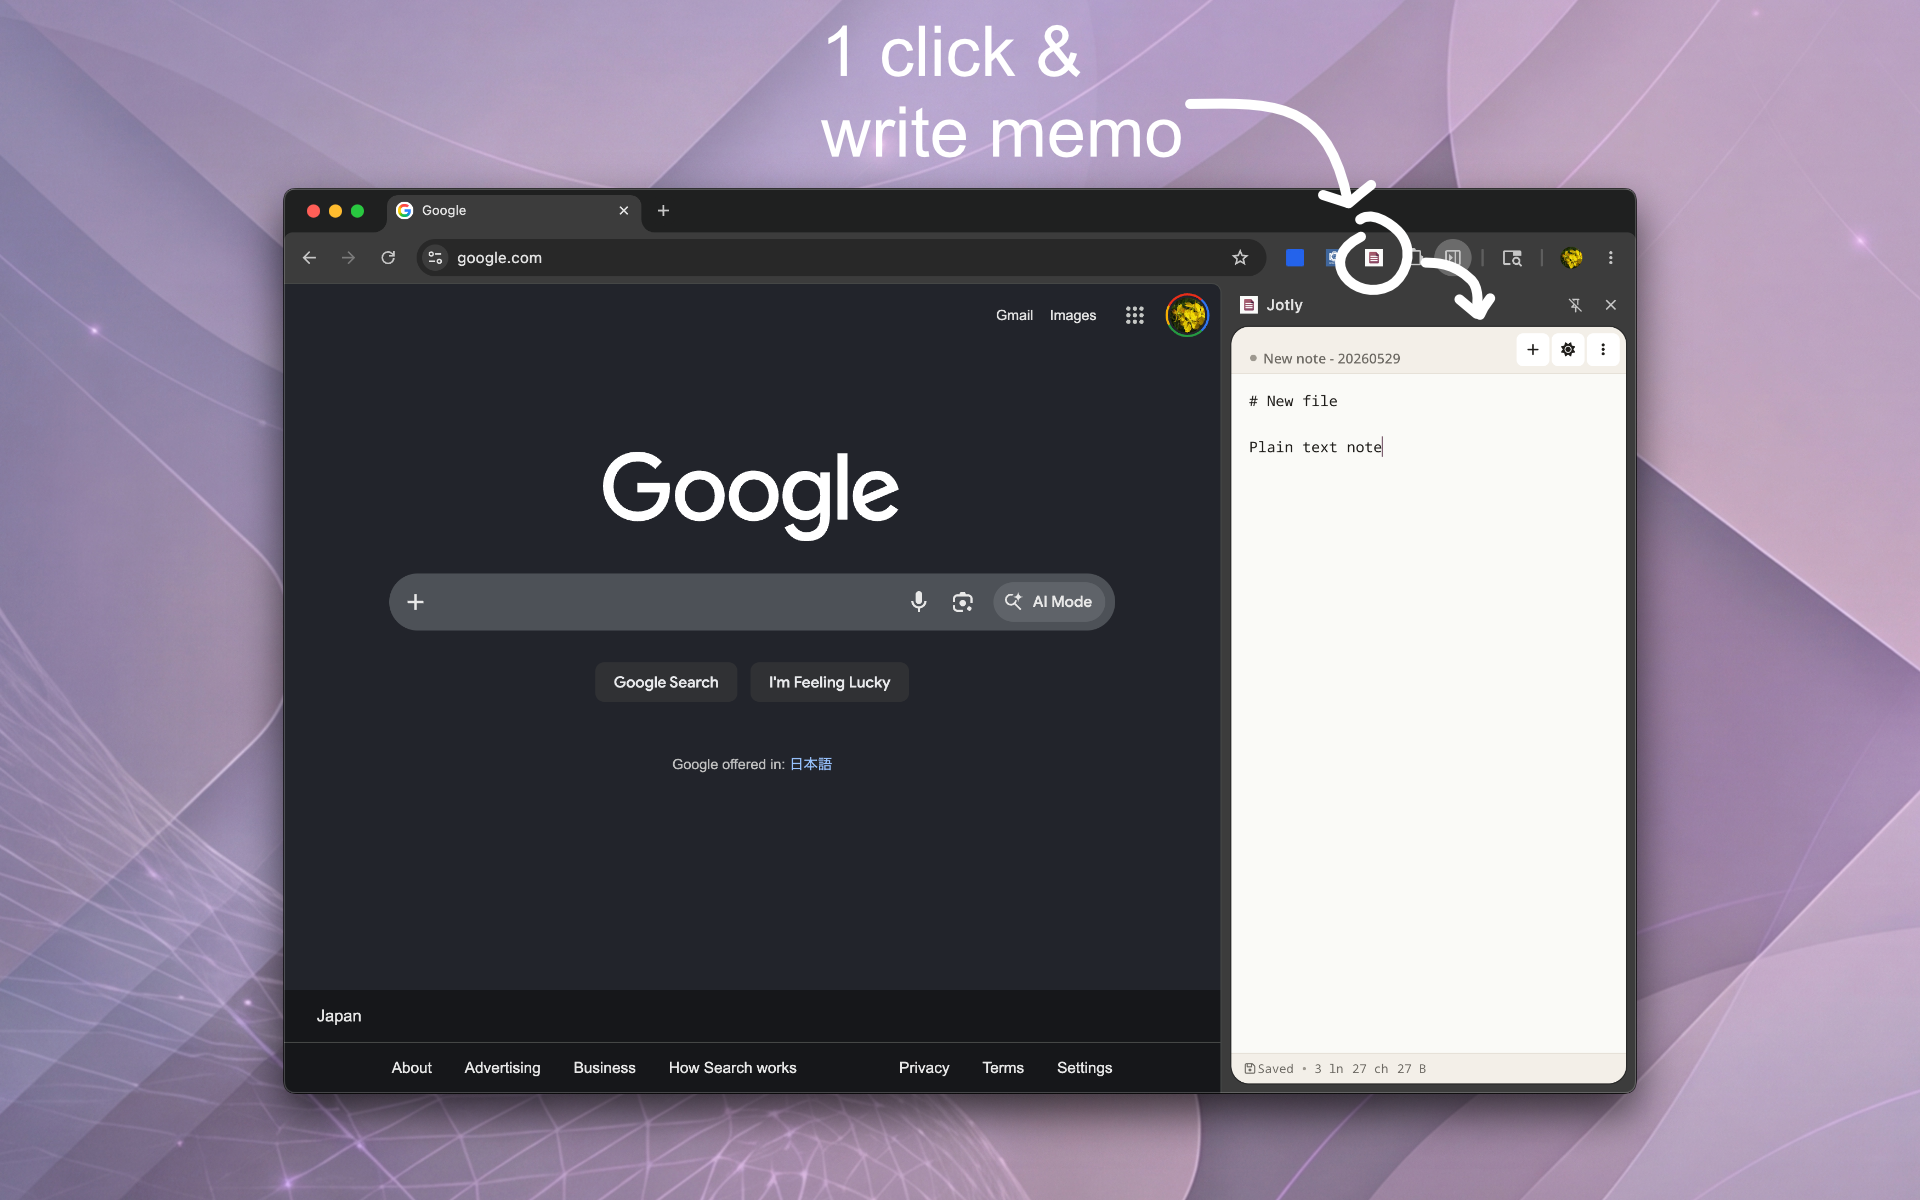The width and height of the screenshot is (1920, 1200).
Task: Unpin the Jotly side panel
Action: 1575,305
